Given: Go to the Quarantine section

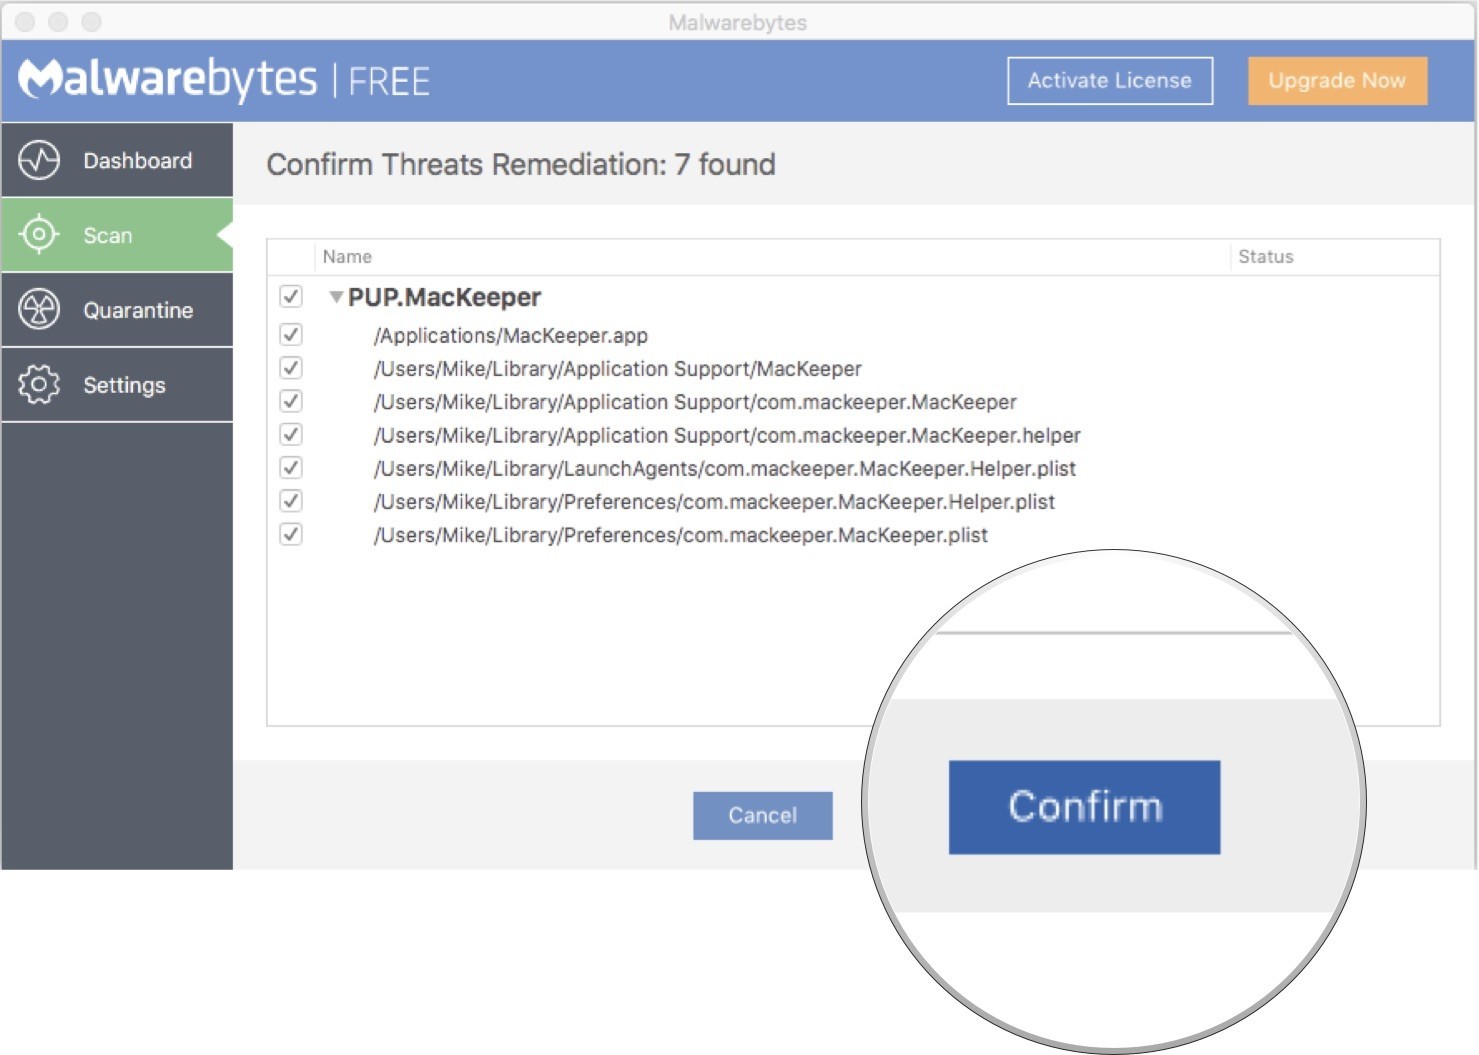Looking at the screenshot, I should (x=117, y=310).
